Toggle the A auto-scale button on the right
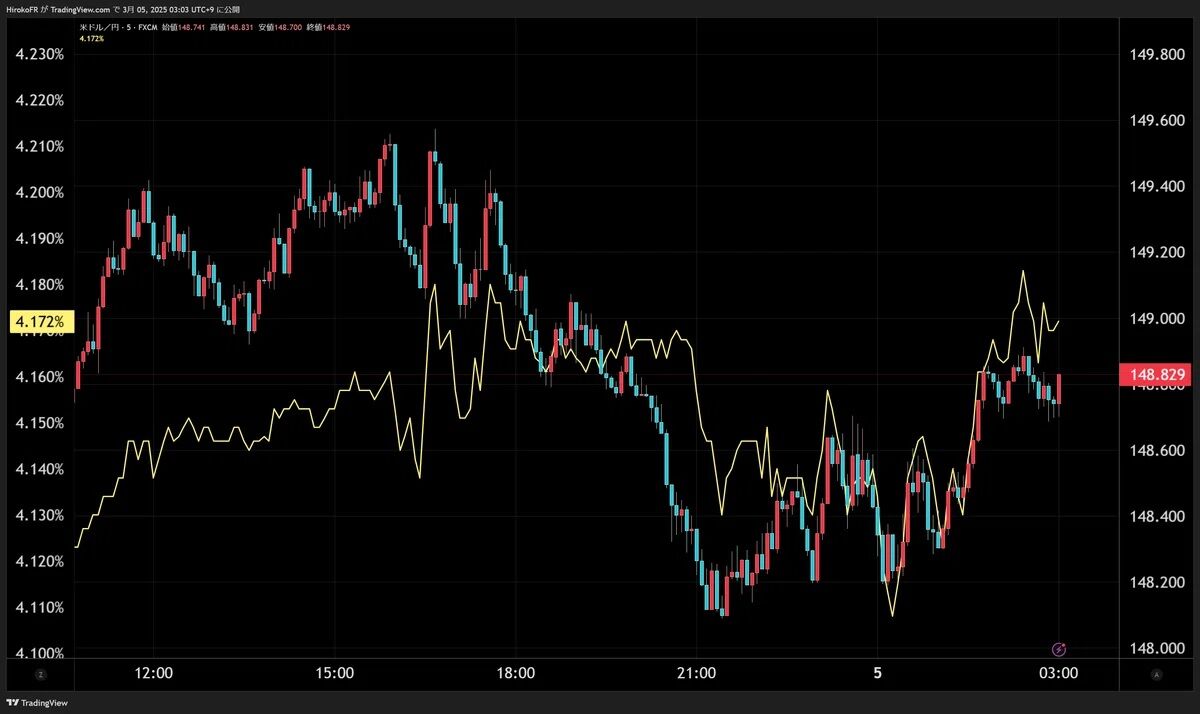This screenshot has height=714, width=1200. (1156, 674)
